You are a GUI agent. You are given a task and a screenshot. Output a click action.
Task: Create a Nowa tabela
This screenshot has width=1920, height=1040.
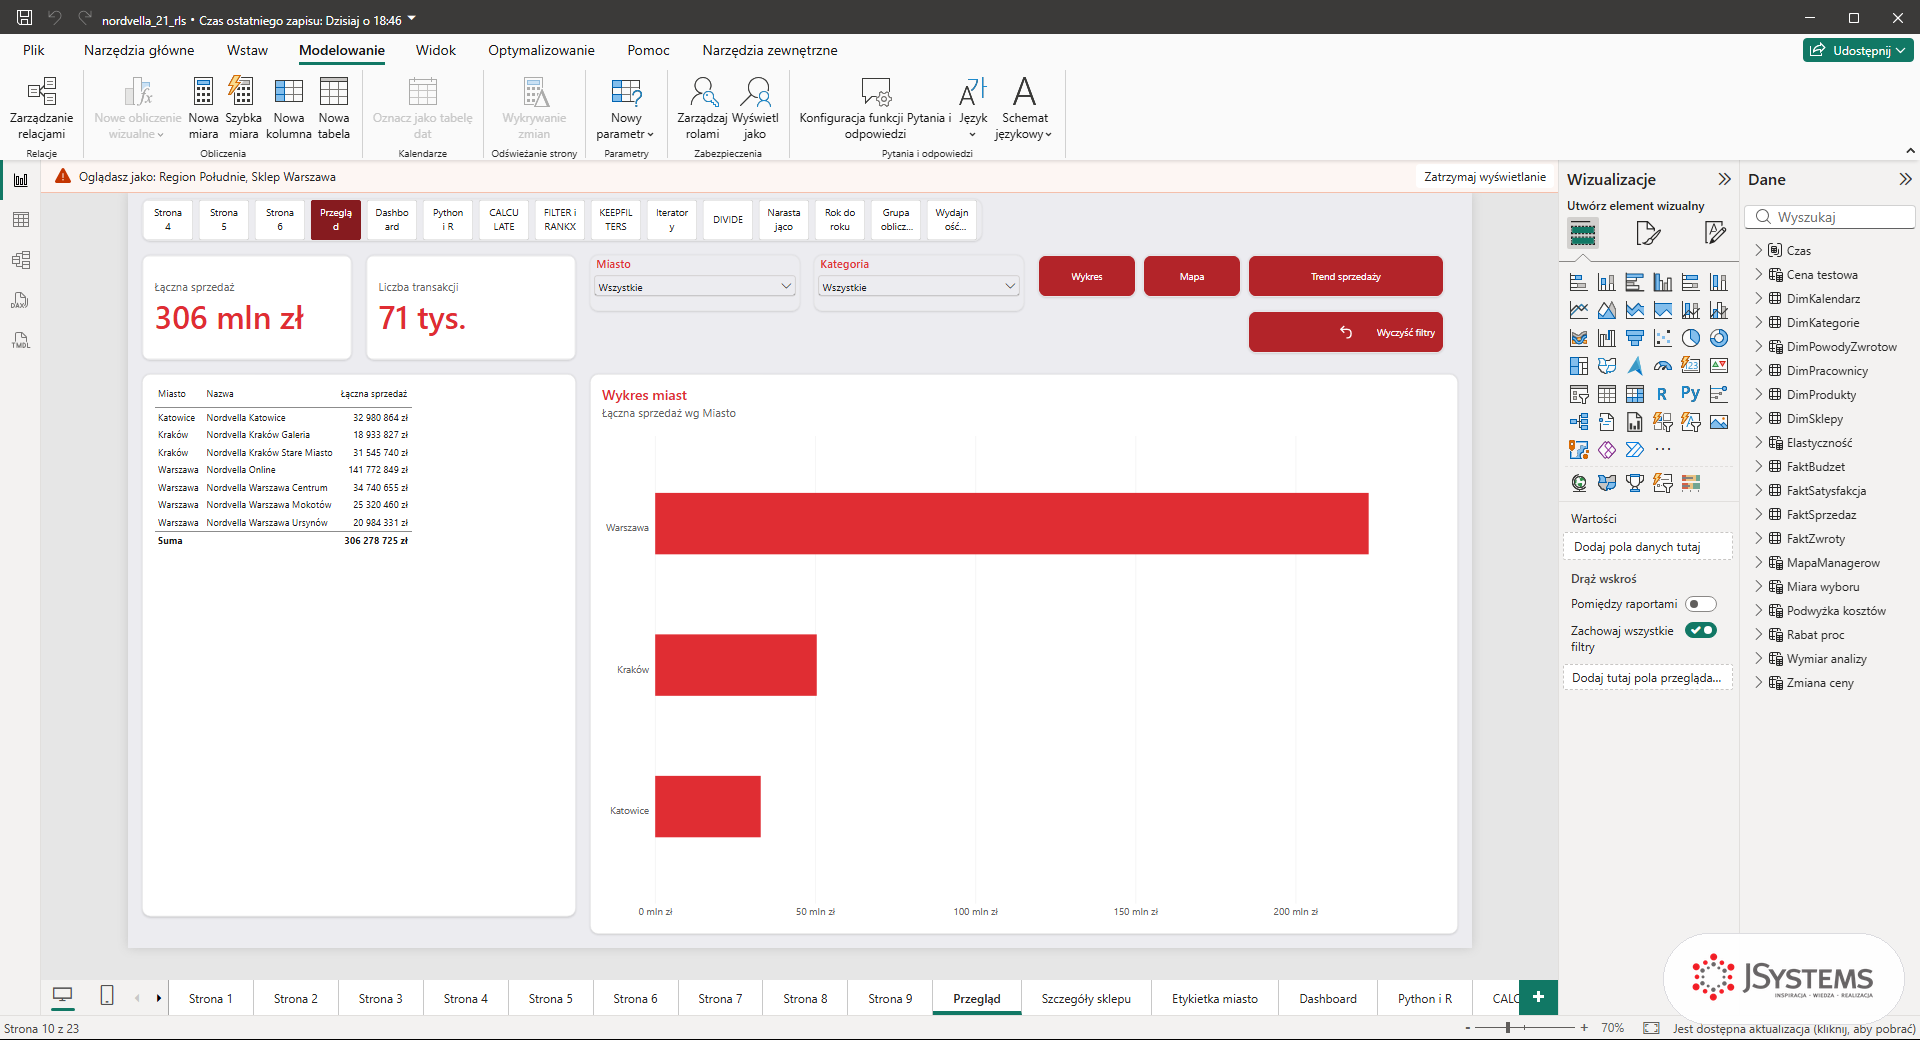[x=334, y=108]
